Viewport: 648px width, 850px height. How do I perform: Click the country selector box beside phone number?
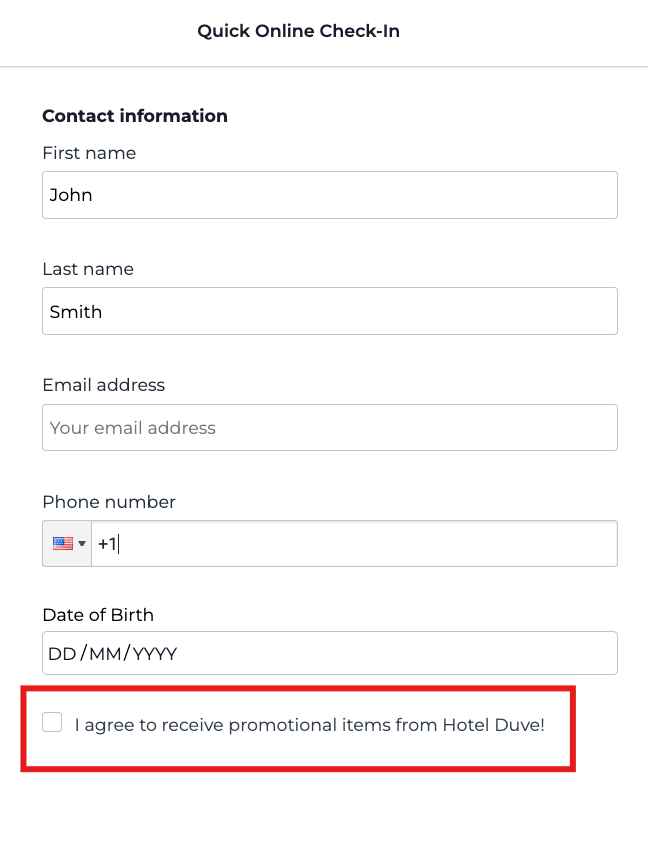click(x=67, y=544)
